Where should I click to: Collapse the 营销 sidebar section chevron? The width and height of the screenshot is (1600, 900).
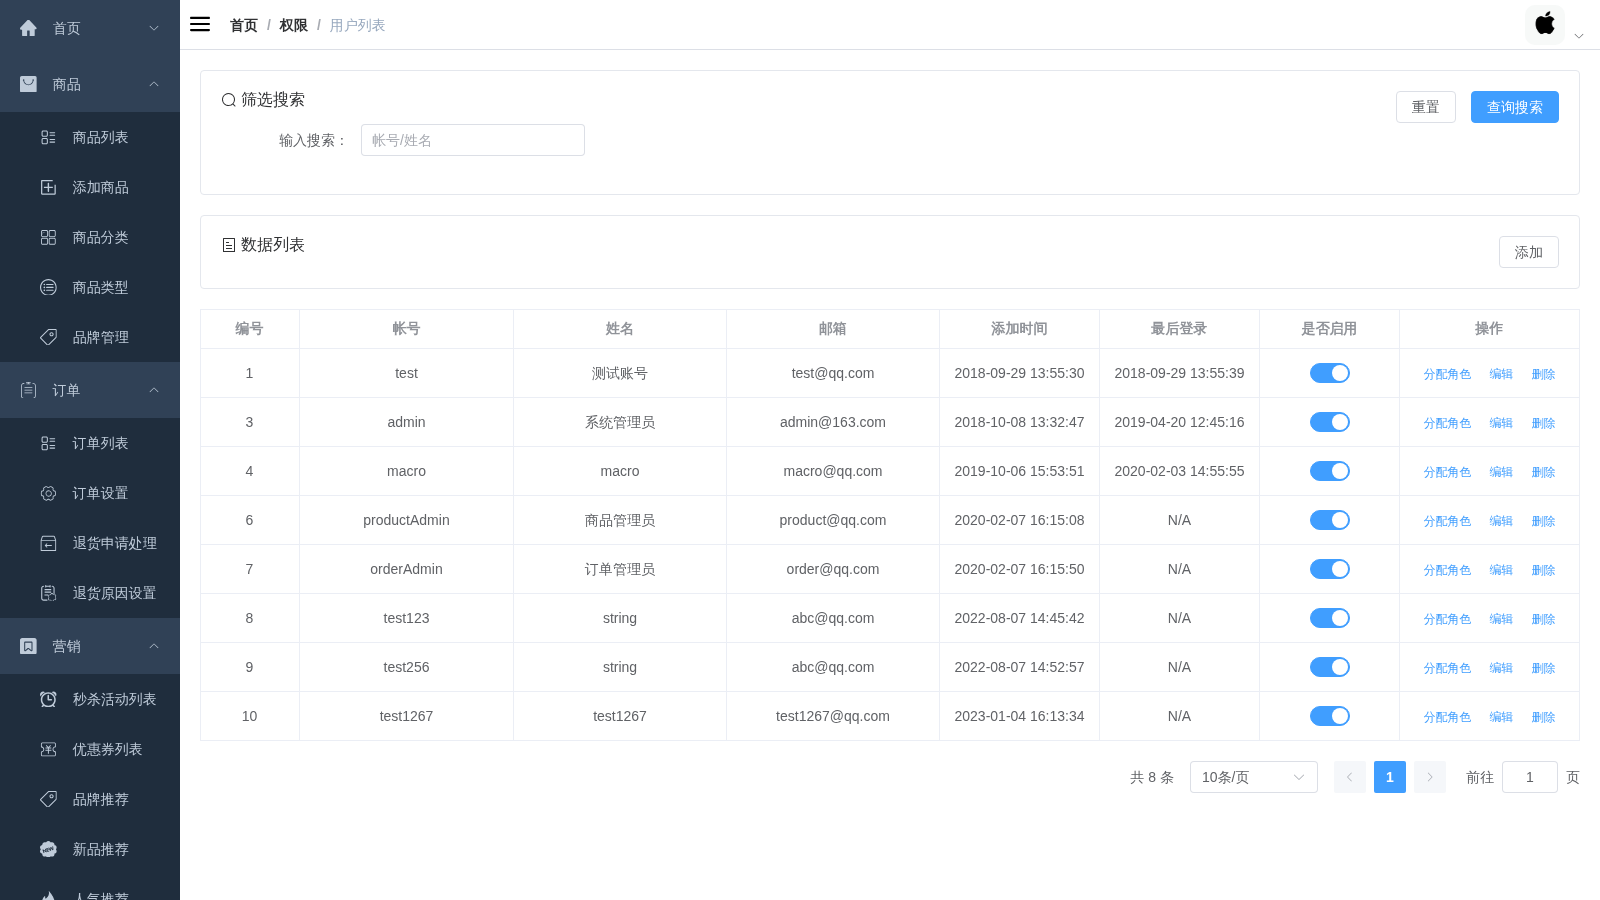coord(154,646)
